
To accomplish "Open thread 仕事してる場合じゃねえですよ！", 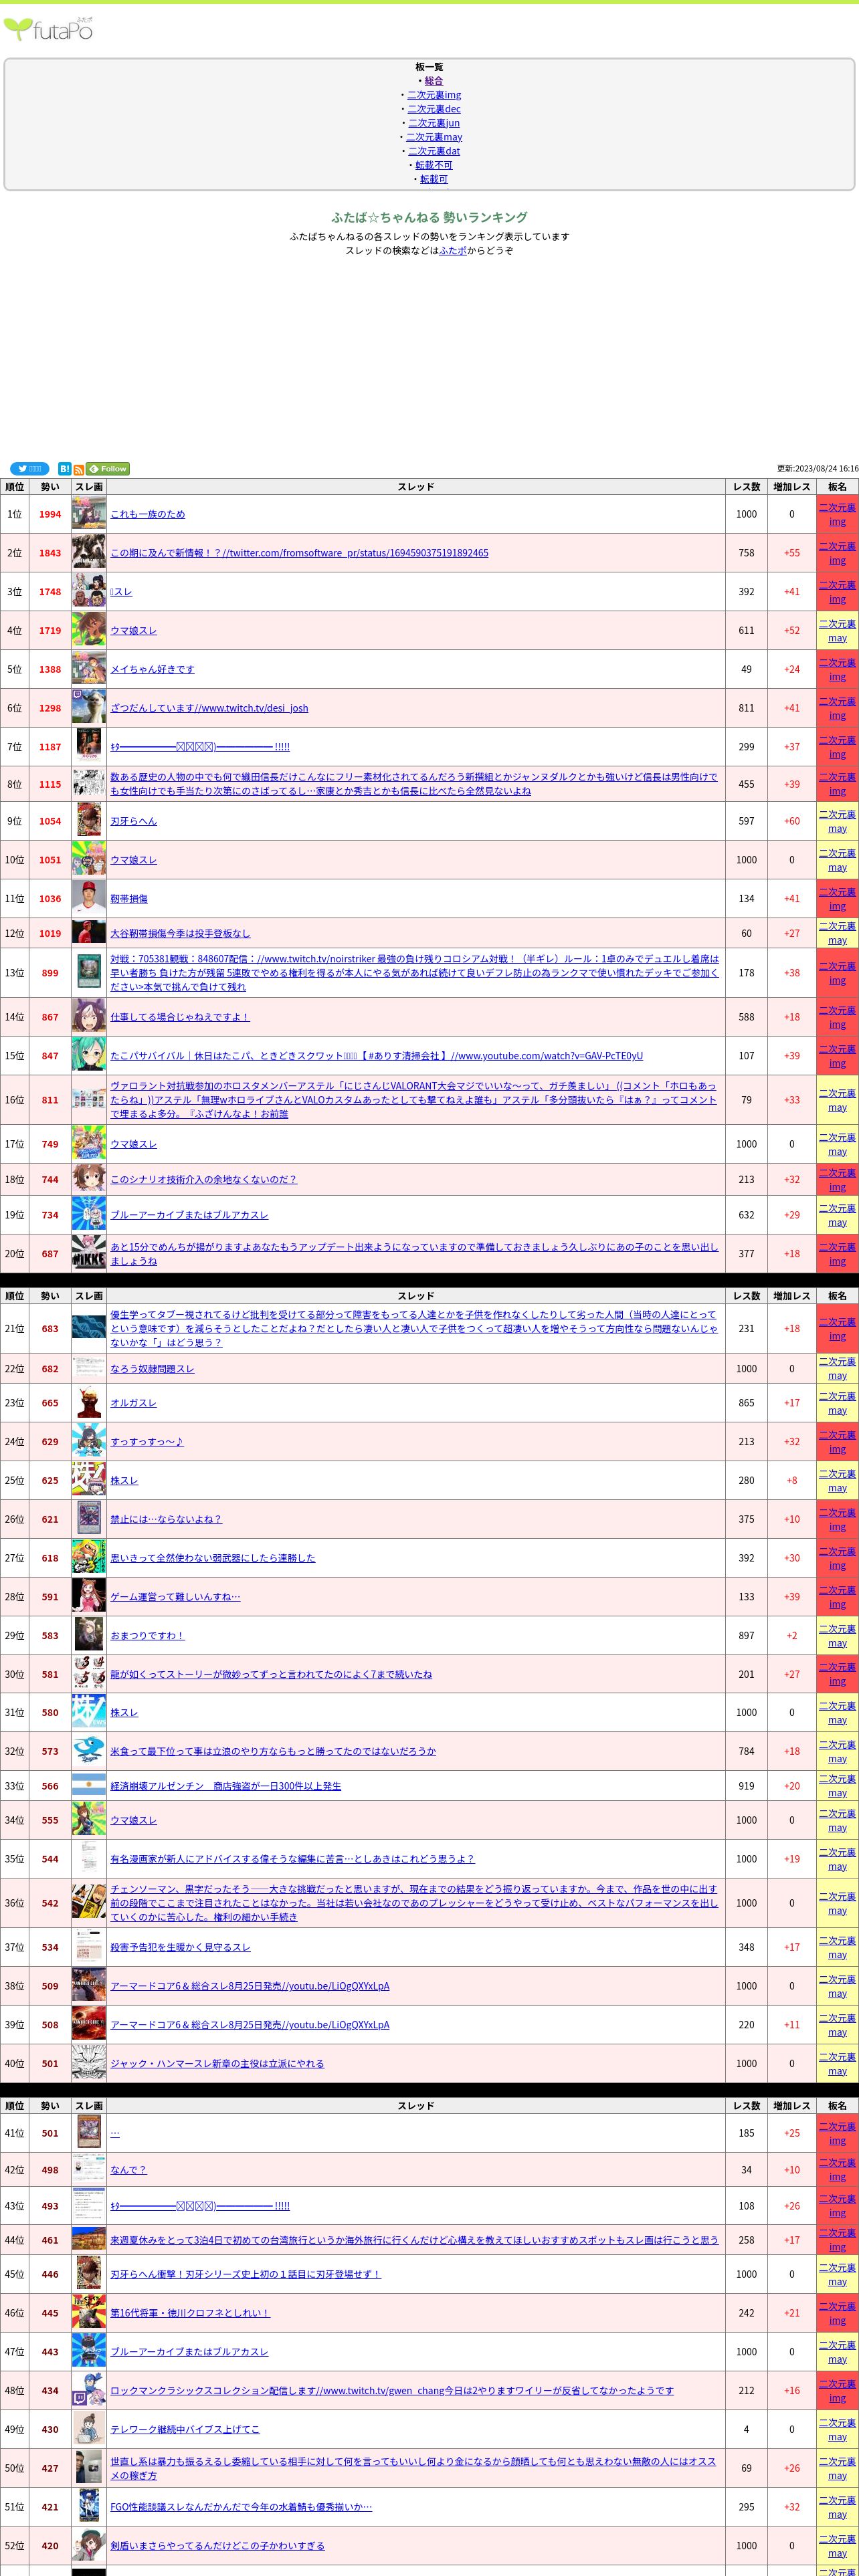I will tap(180, 1017).
